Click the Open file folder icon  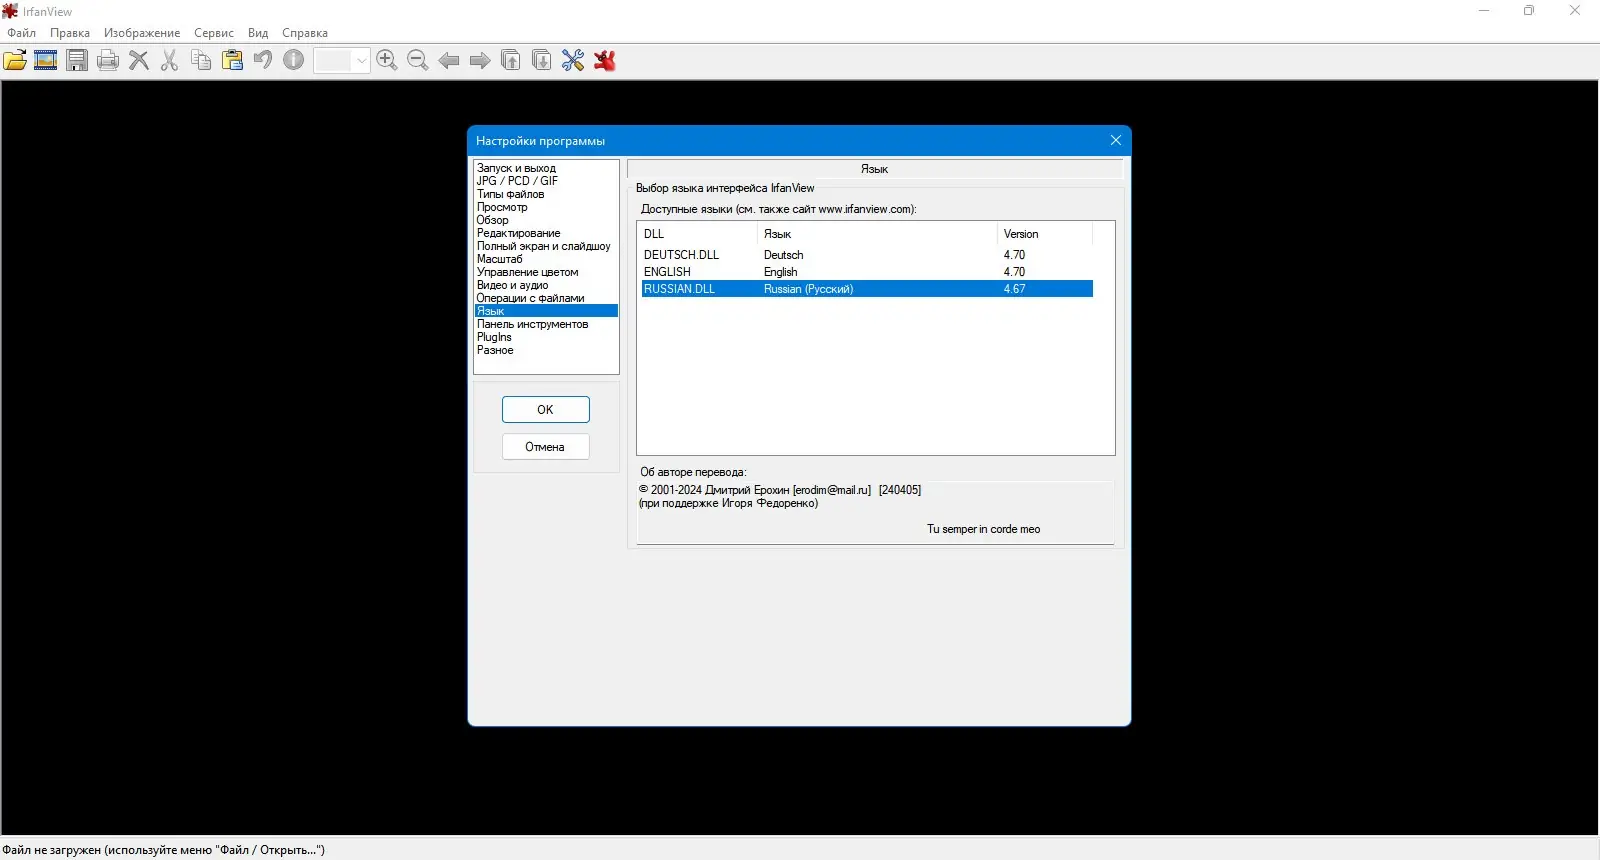pos(15,60)
